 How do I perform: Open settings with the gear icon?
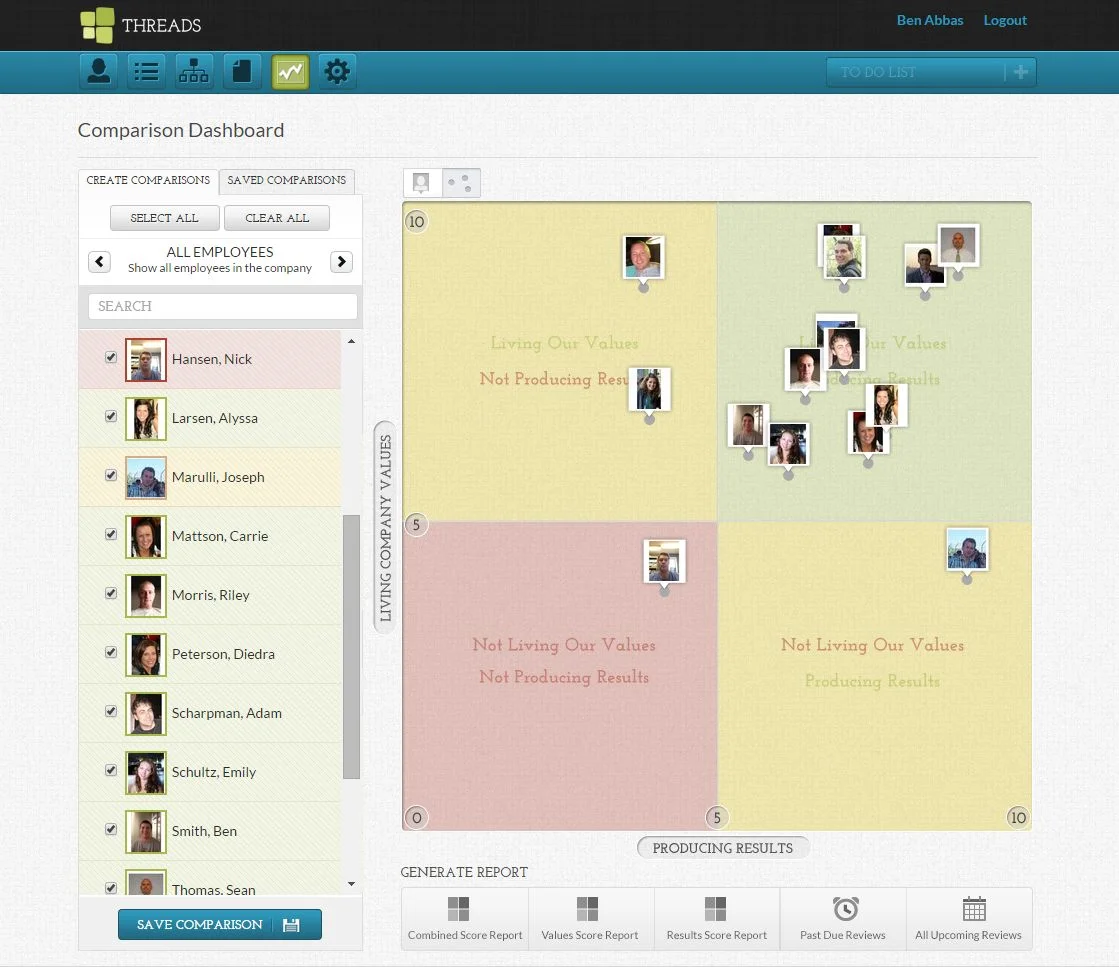point(337,71)
